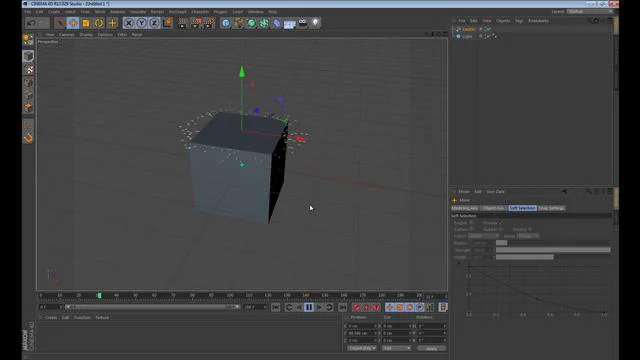Add a light with the bulb icon

pos(316,23)
